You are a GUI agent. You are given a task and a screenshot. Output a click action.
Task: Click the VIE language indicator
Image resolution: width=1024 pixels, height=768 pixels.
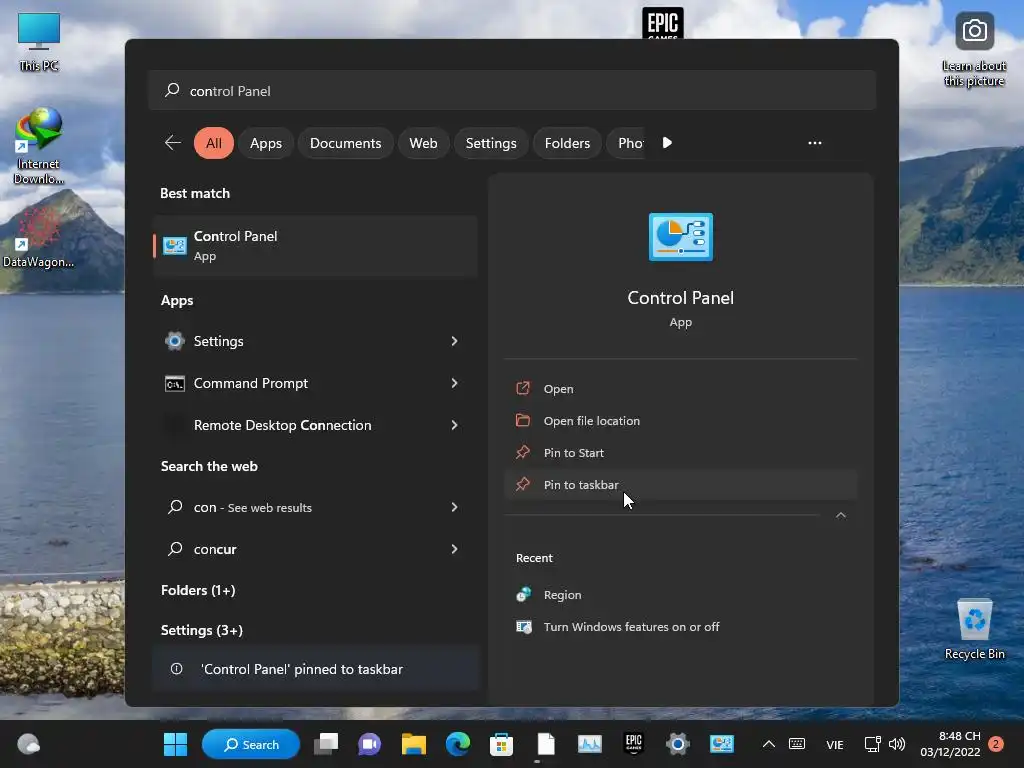835,744
